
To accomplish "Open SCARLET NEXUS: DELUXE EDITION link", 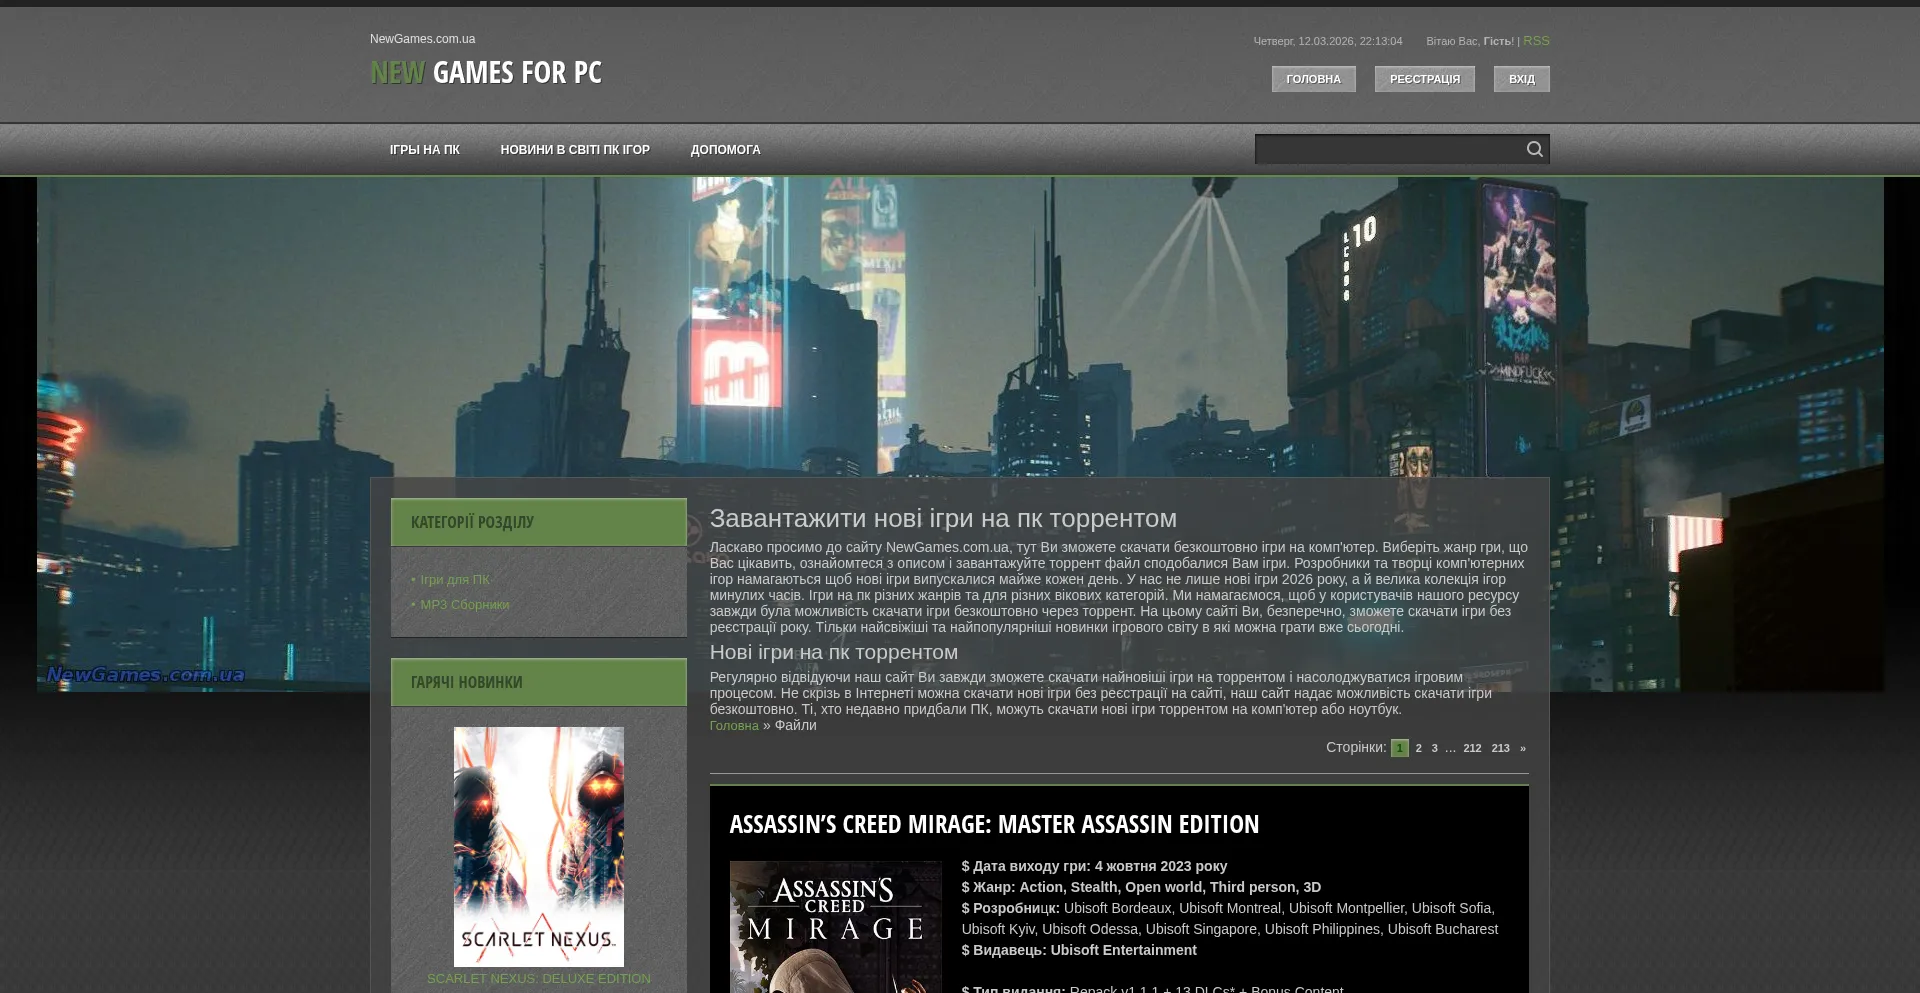I will coord(539,979).
